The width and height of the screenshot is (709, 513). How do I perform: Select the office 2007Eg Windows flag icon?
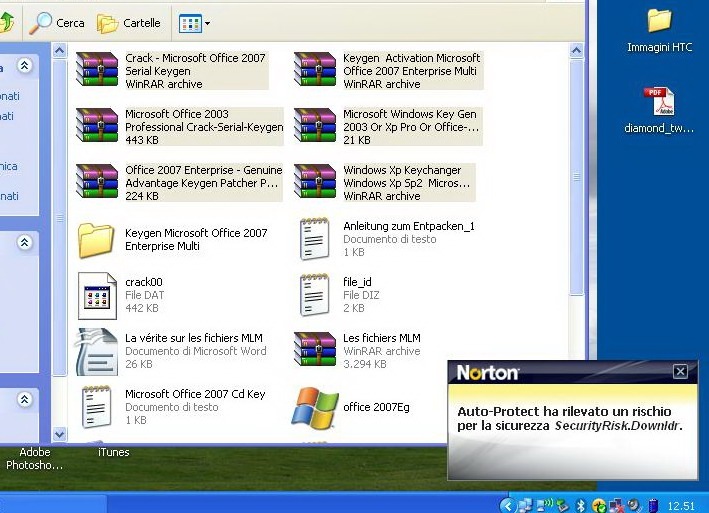point(315,407)
